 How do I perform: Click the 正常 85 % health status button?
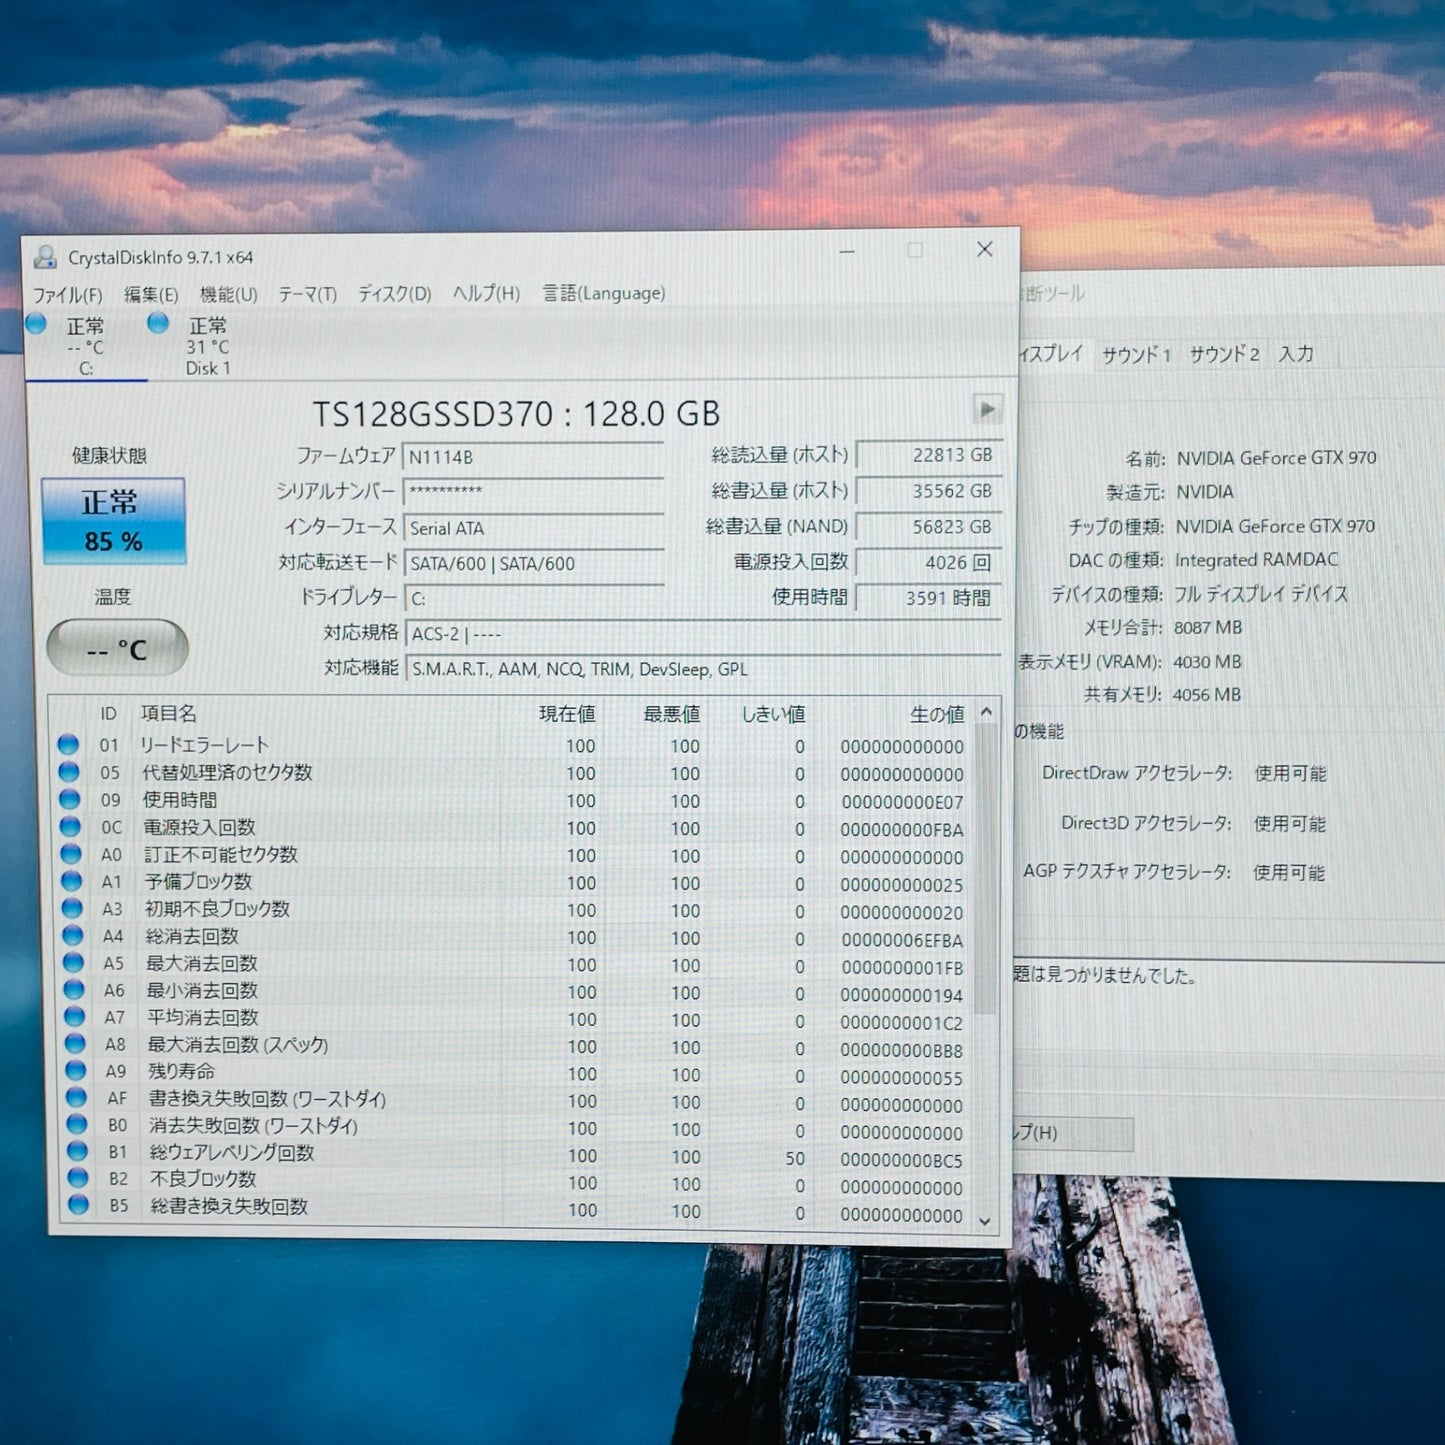114,521
